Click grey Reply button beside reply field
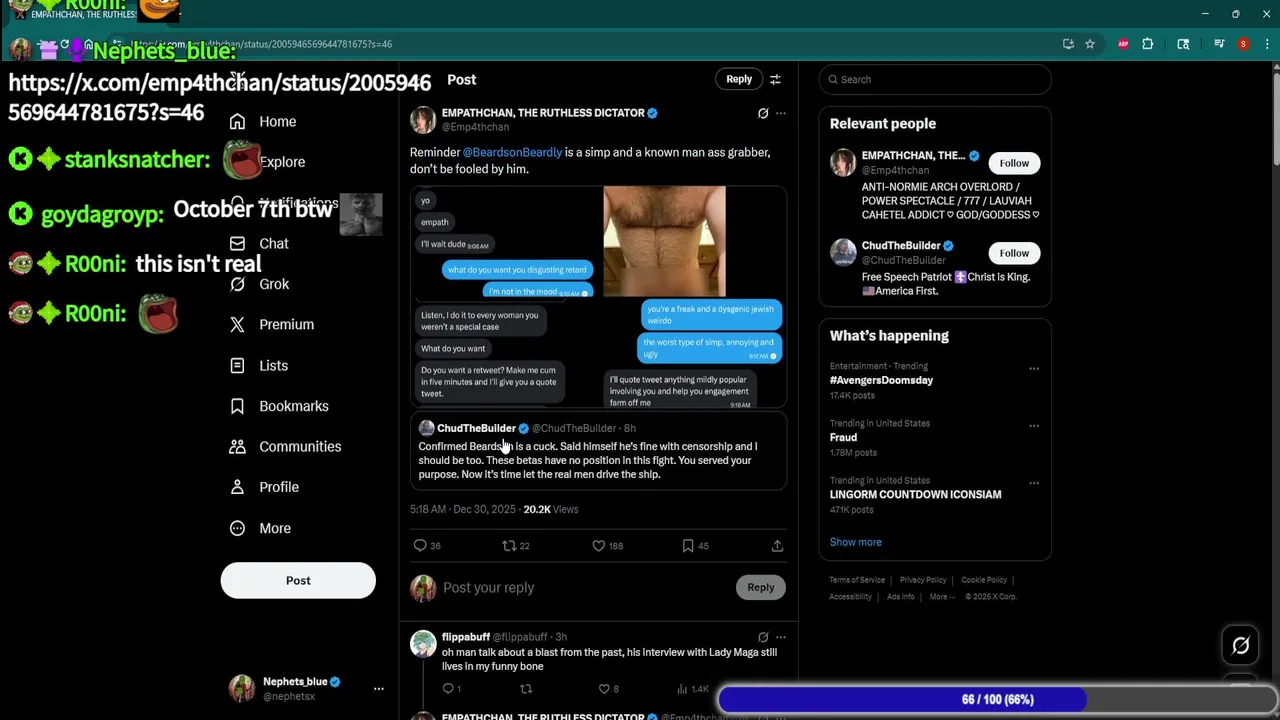This screenshot has width=1280, height=720. 761,587
